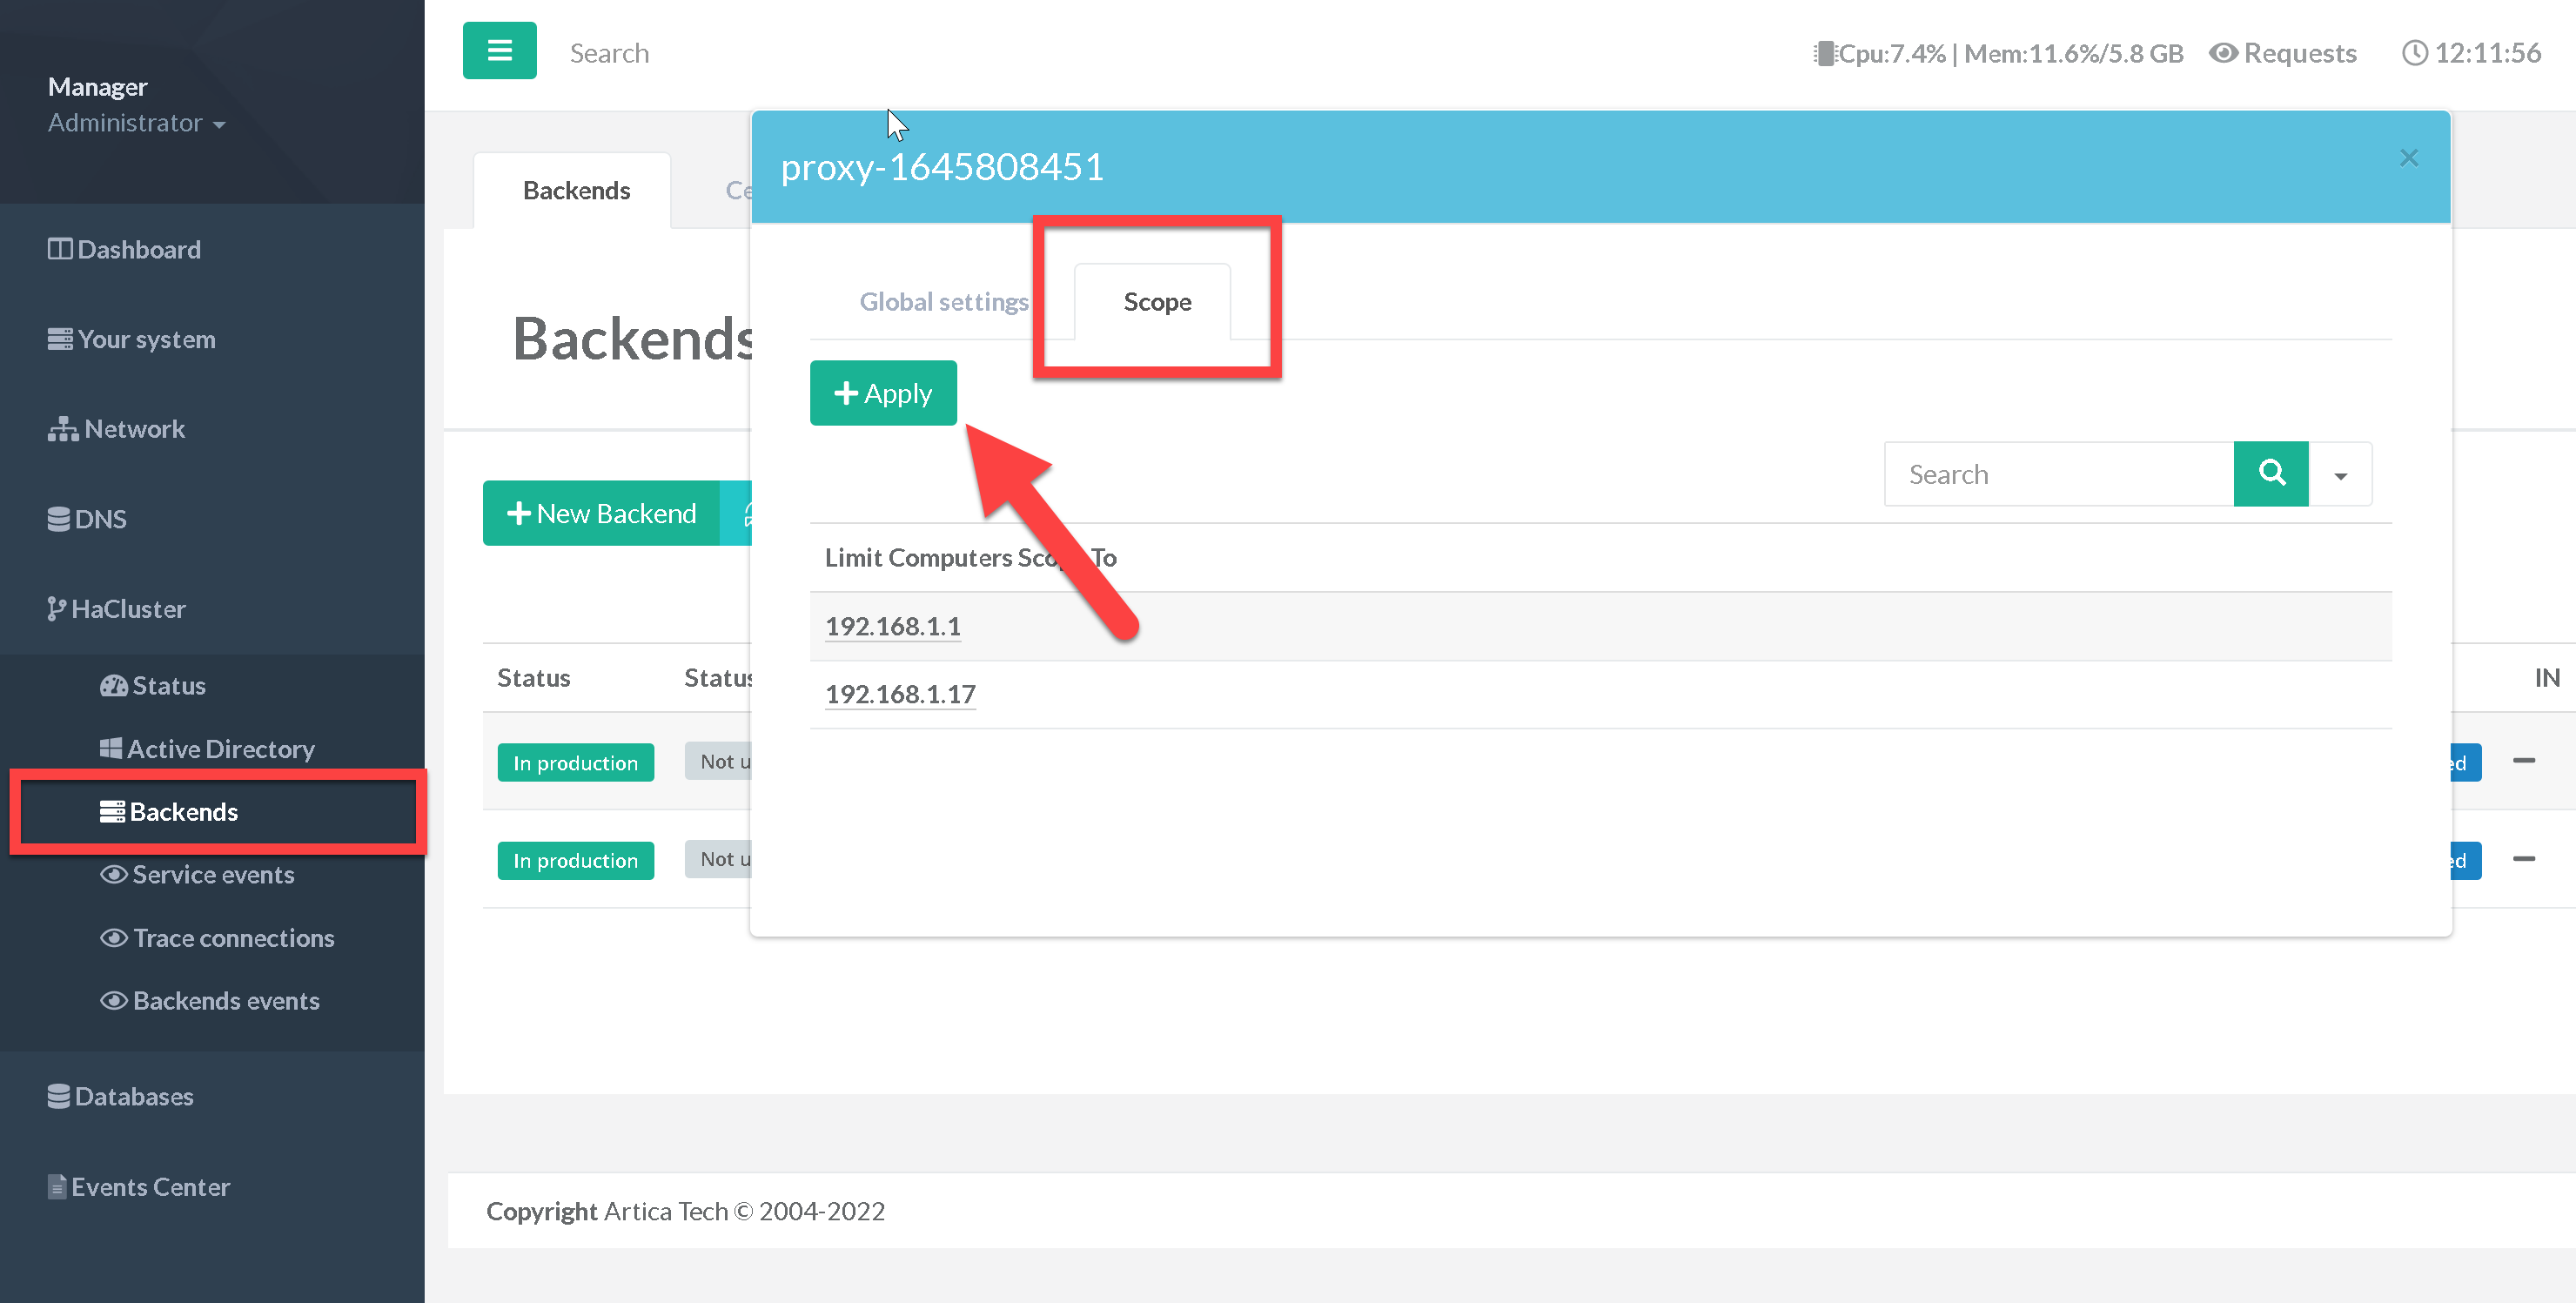The height and width of the screenshot is (1303, 2576).
Task: Open Databases in the sidebar
Action: point(121,1096)
